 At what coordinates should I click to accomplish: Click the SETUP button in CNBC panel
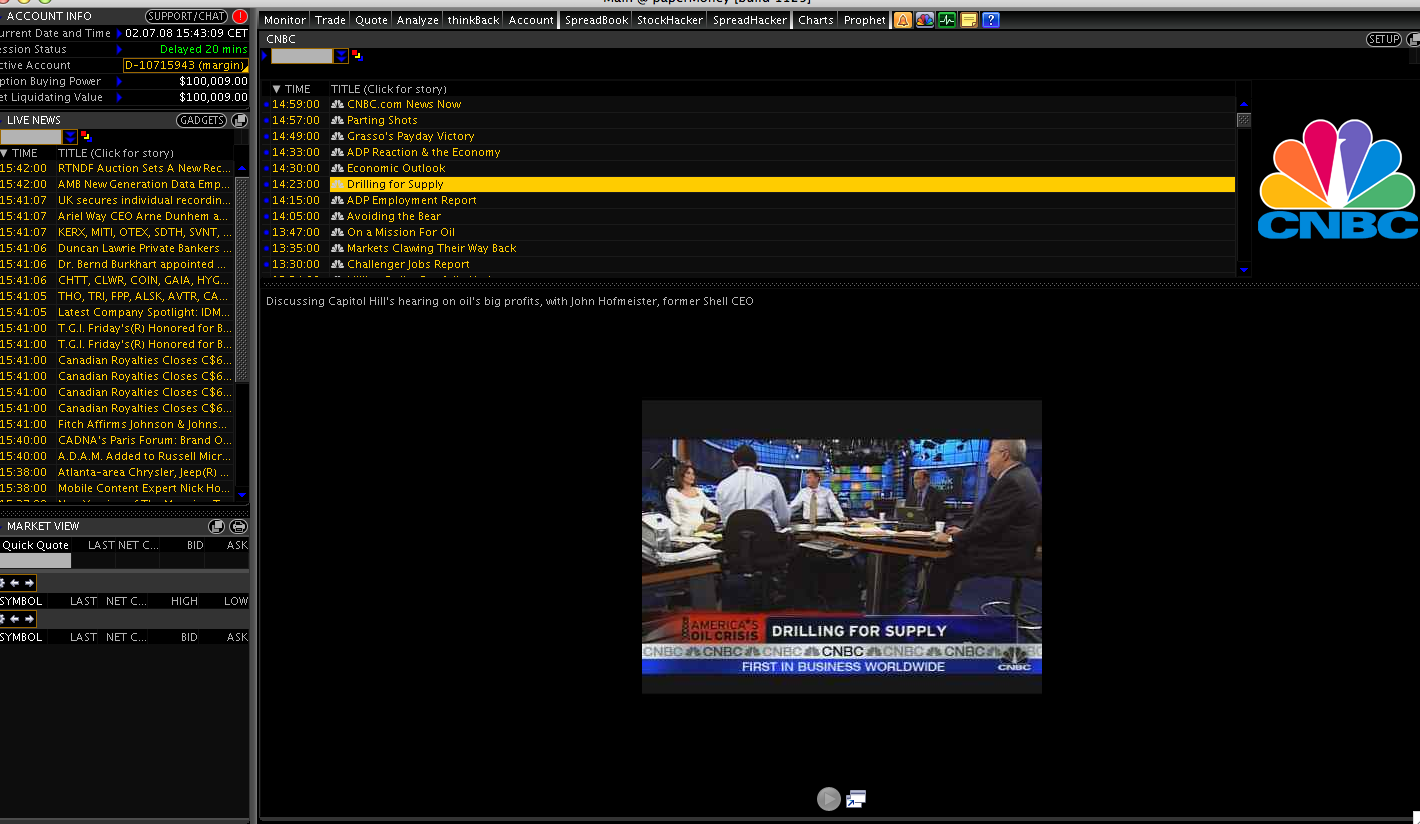pos(1384,39)
